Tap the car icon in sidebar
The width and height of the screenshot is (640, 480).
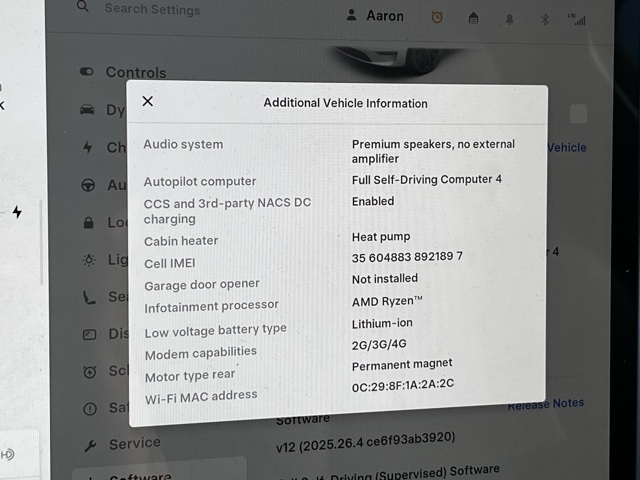coord(87,109)
